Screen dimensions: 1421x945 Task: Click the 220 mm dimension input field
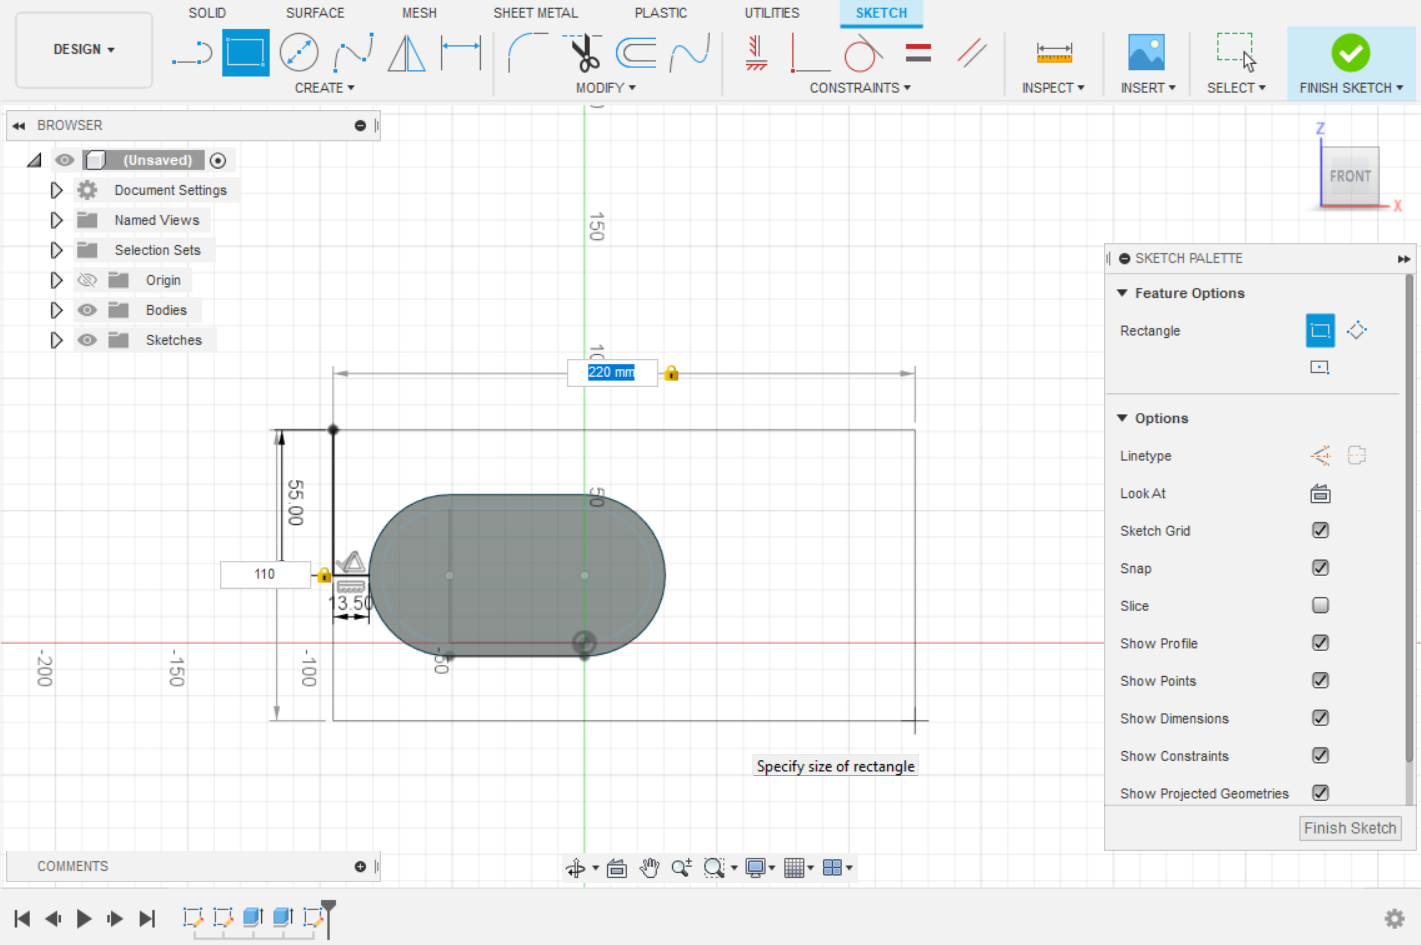pyautogui.click(x=611, y=372)
